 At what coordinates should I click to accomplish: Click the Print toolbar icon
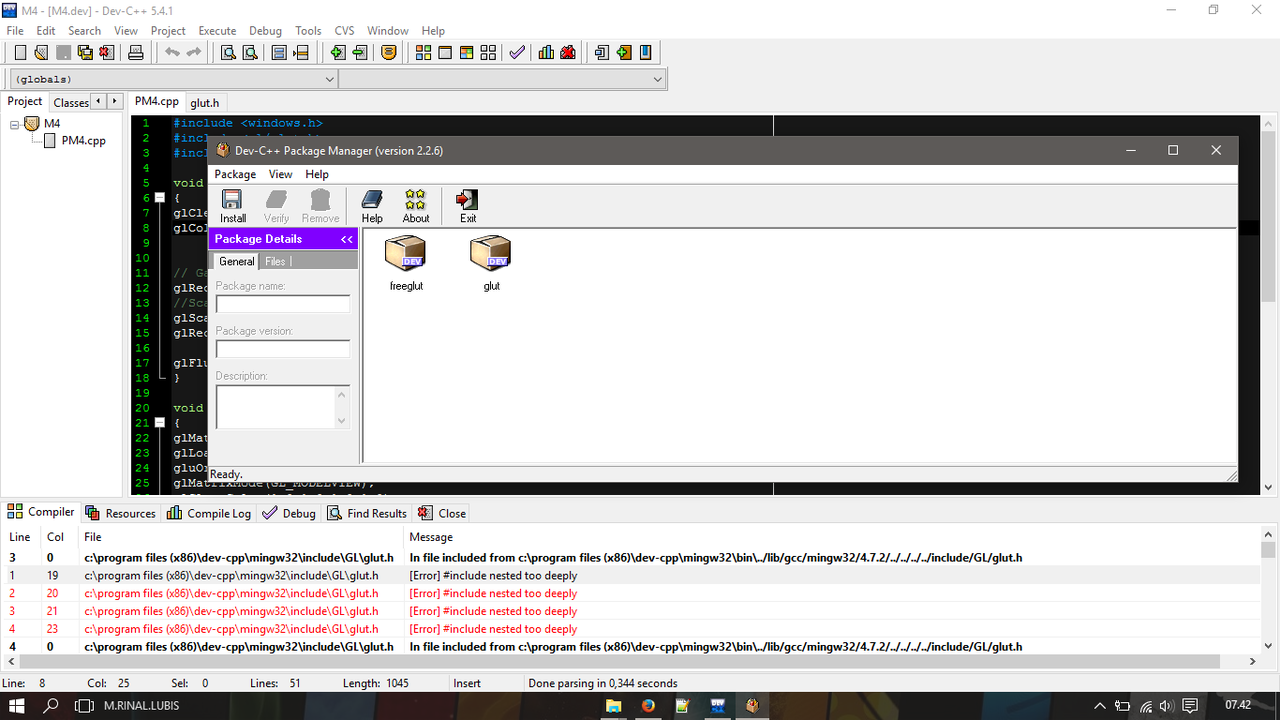pos(136,53)
